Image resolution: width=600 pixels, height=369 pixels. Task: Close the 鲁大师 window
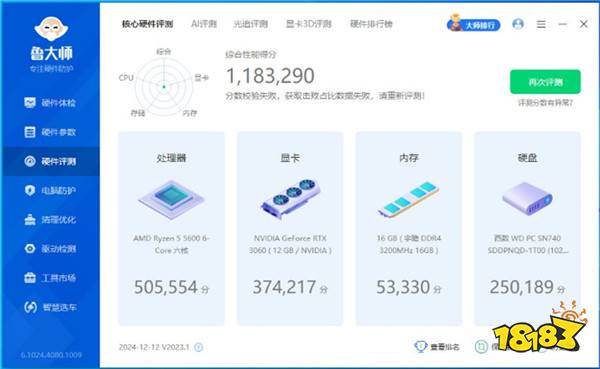tap(584, 24)
